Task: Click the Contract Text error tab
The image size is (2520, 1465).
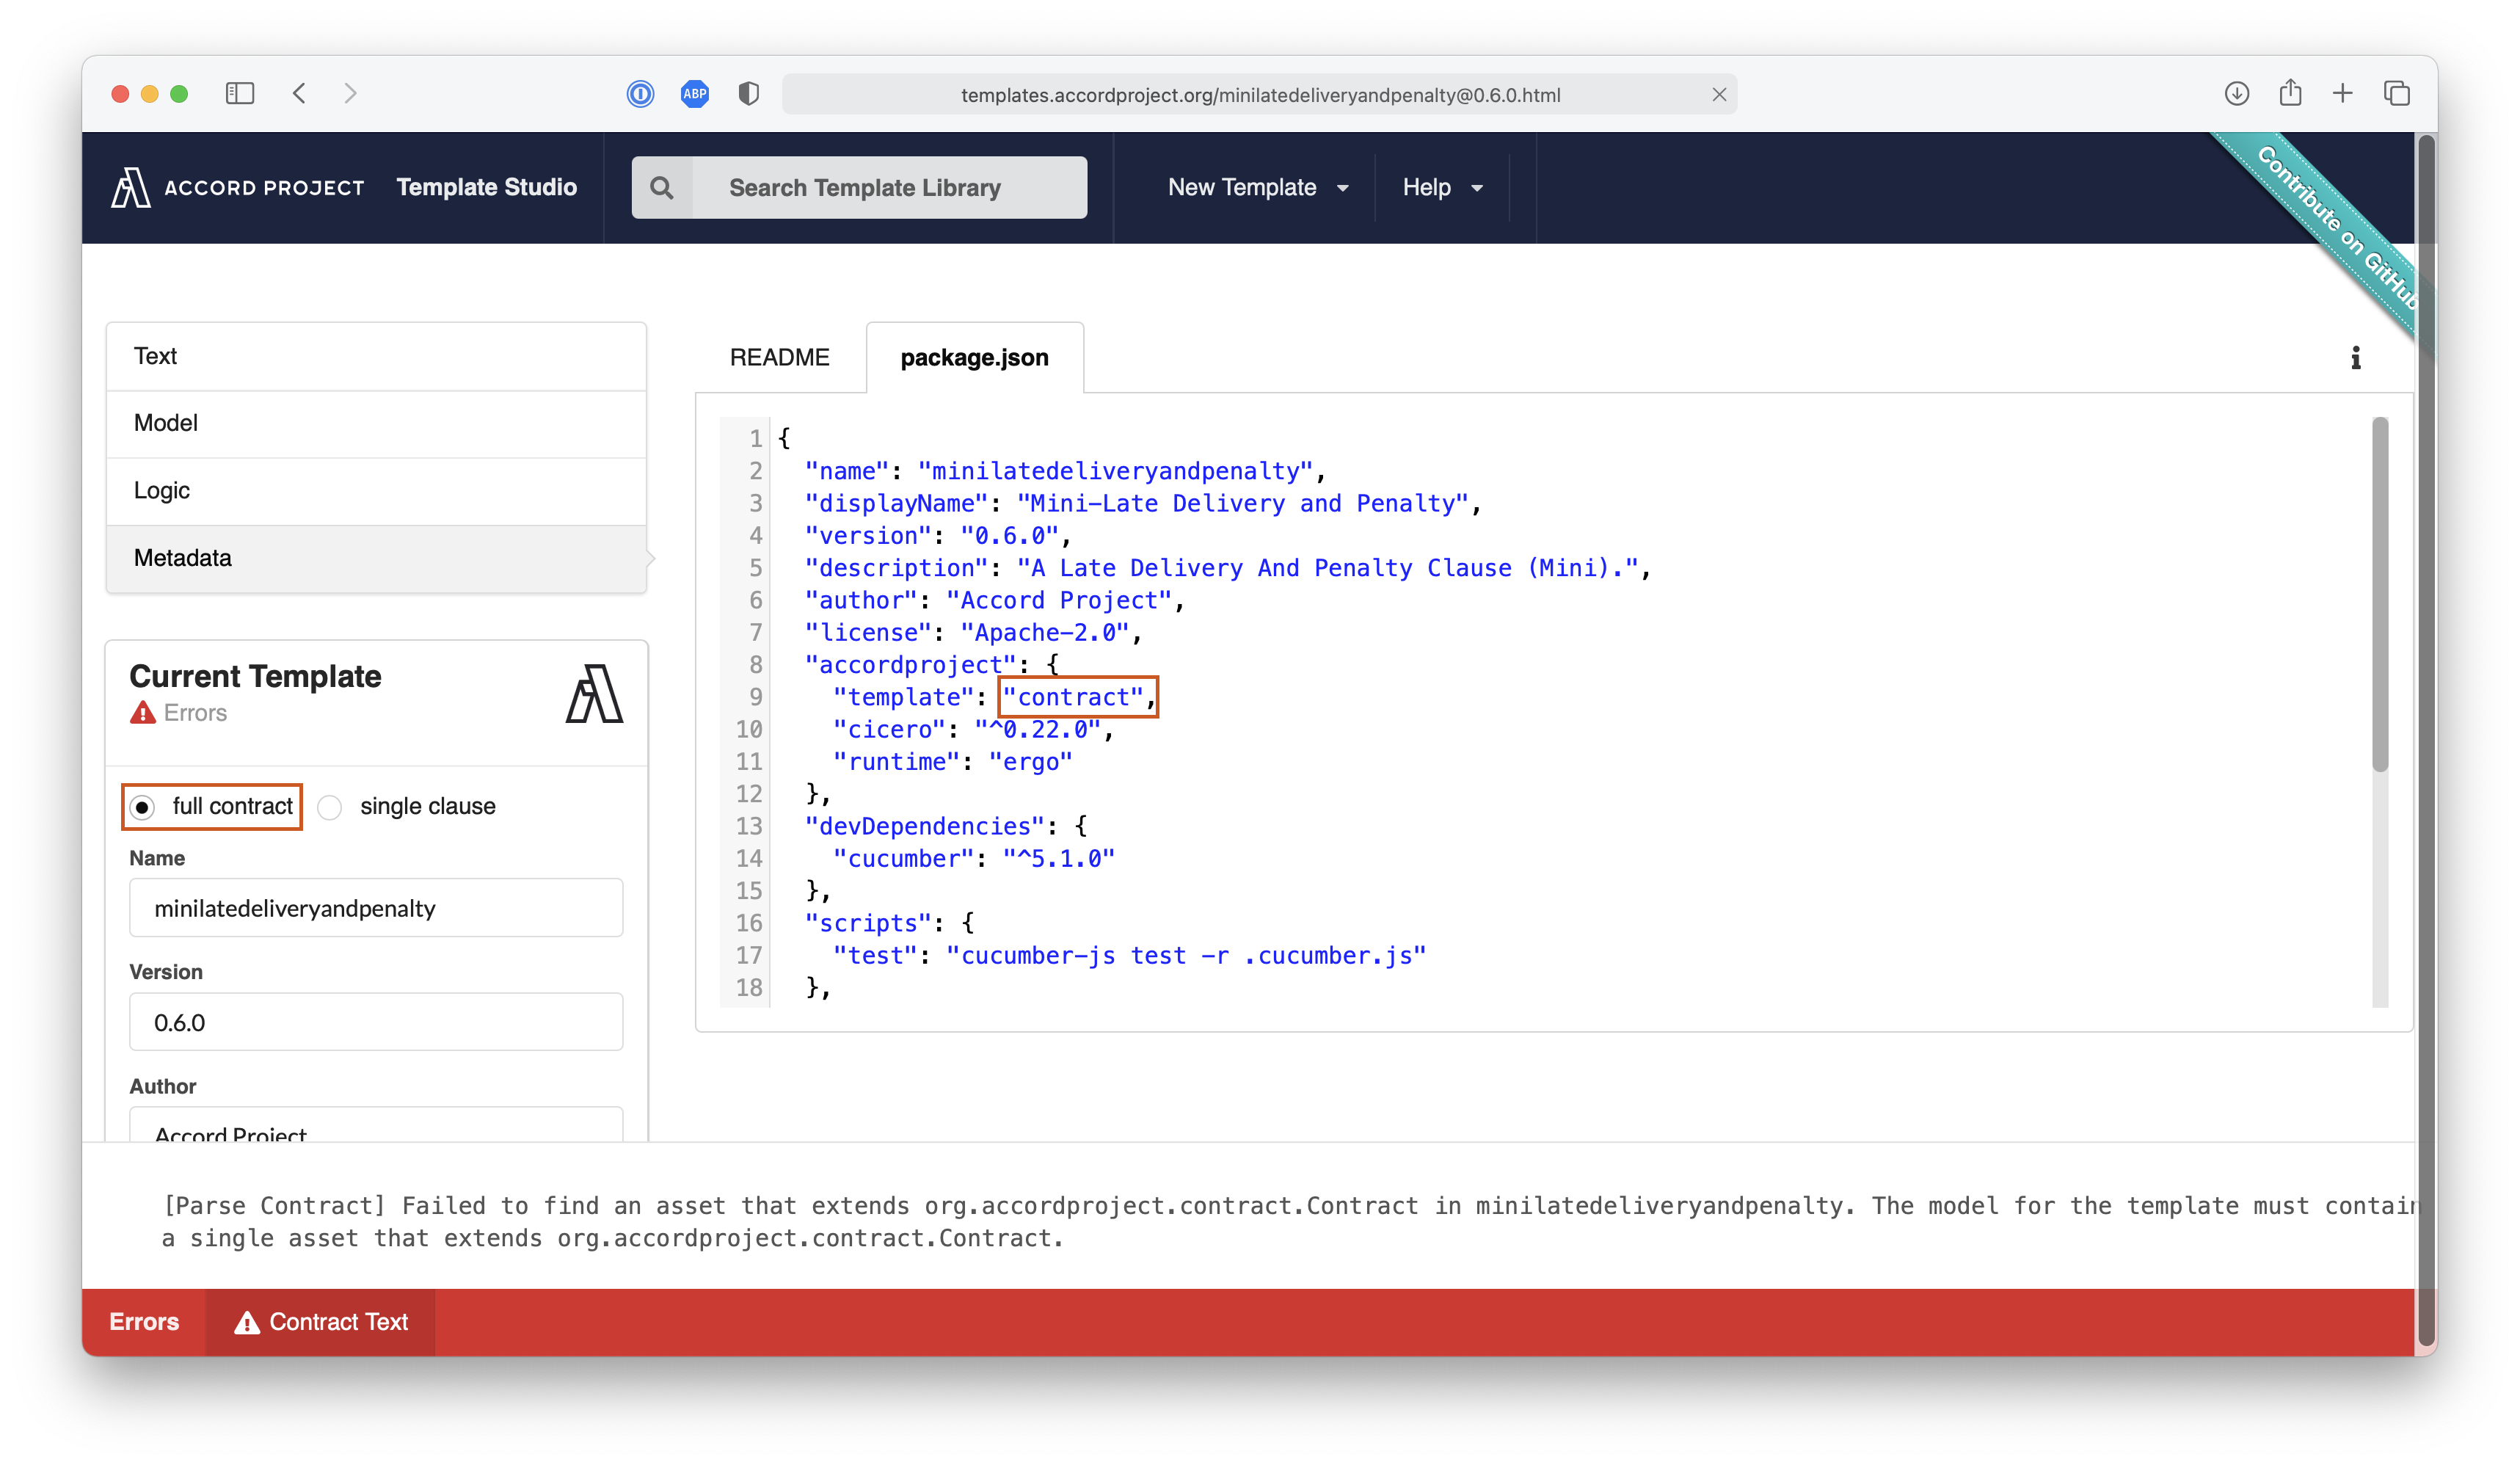Action: tap(321, 1322)
